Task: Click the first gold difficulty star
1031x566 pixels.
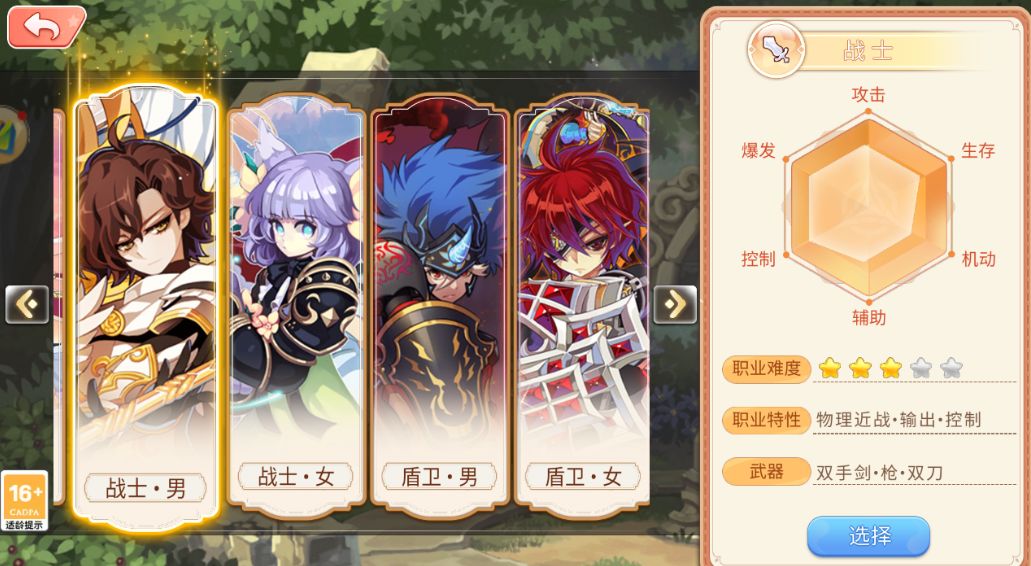Action: (830, 368)
